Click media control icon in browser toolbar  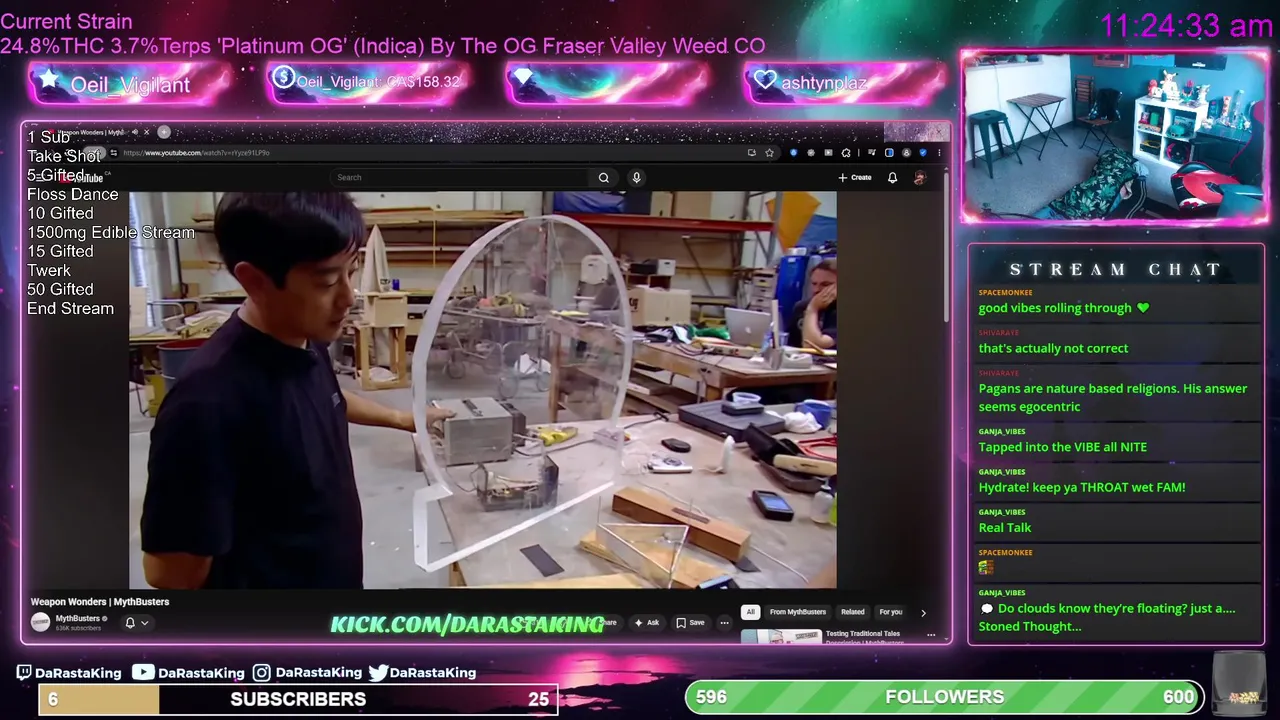(x=872, y=153)
